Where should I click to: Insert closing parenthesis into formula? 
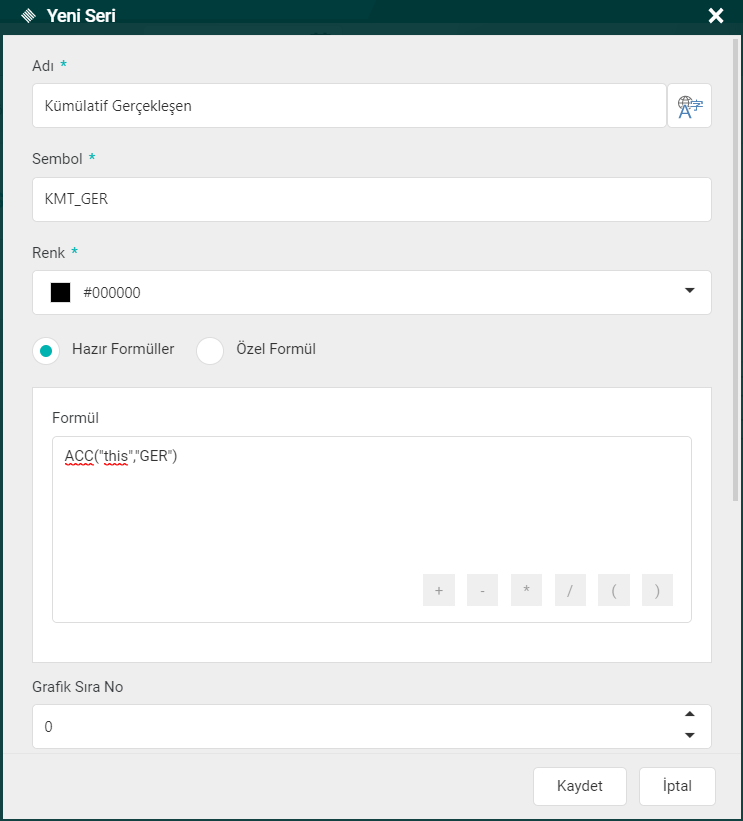tap(657, 590)
